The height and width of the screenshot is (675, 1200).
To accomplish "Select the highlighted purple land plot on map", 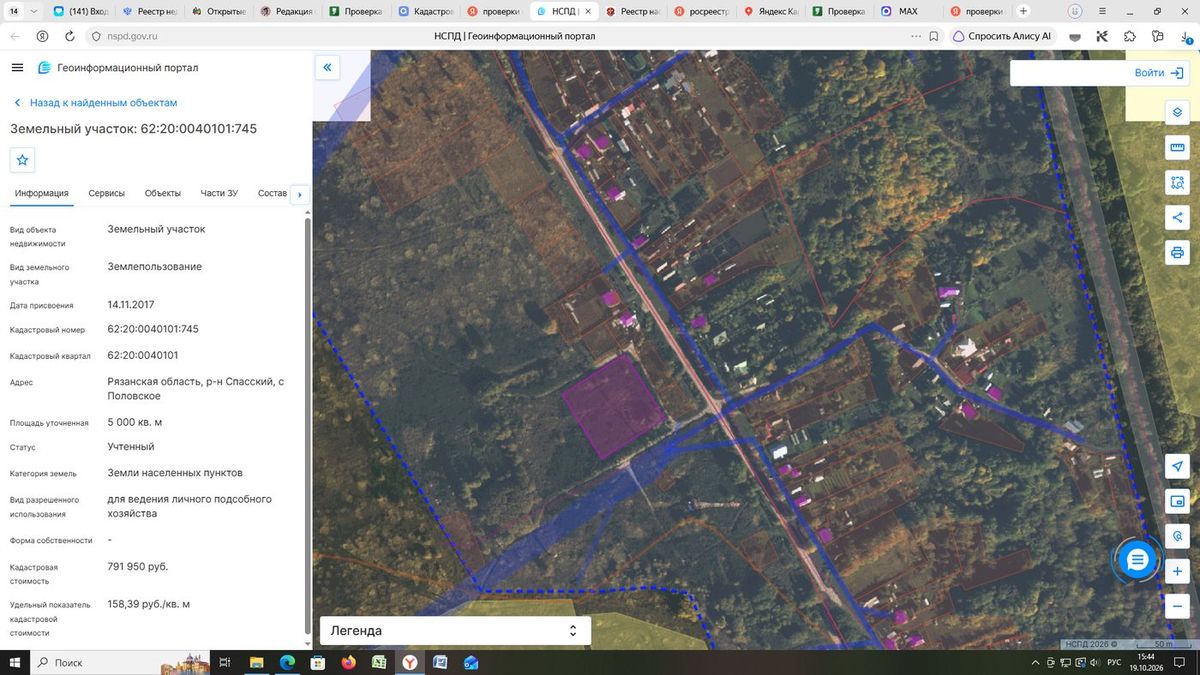I will click(x=613, y=405).
